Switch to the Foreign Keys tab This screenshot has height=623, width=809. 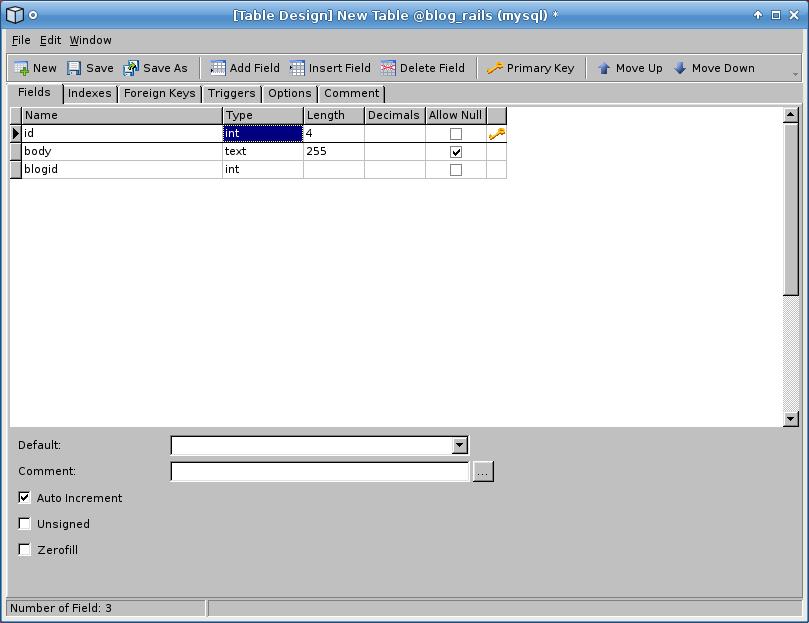(159, 93)
